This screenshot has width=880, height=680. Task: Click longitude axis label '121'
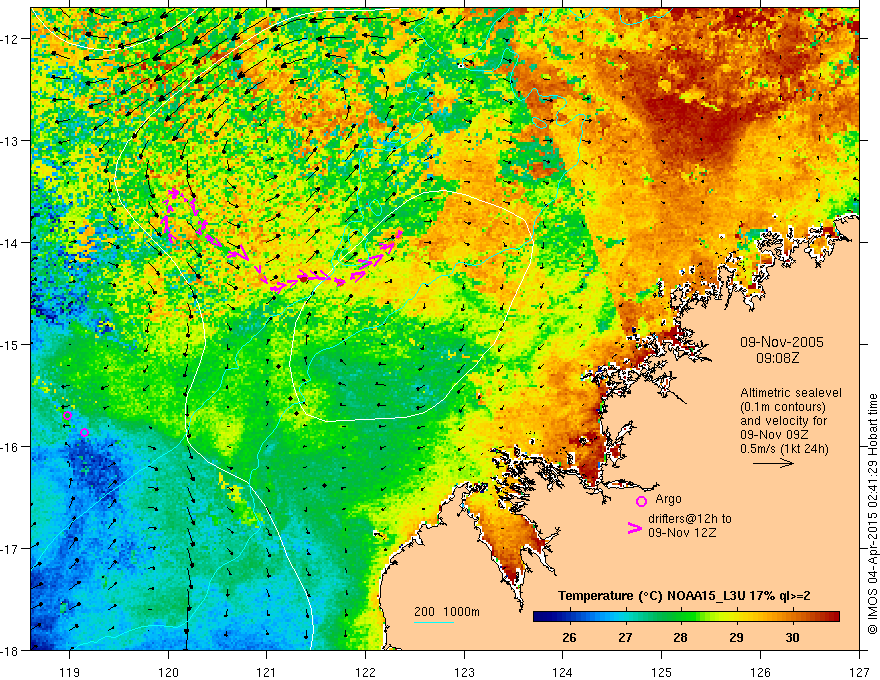(x=267, y=672)
